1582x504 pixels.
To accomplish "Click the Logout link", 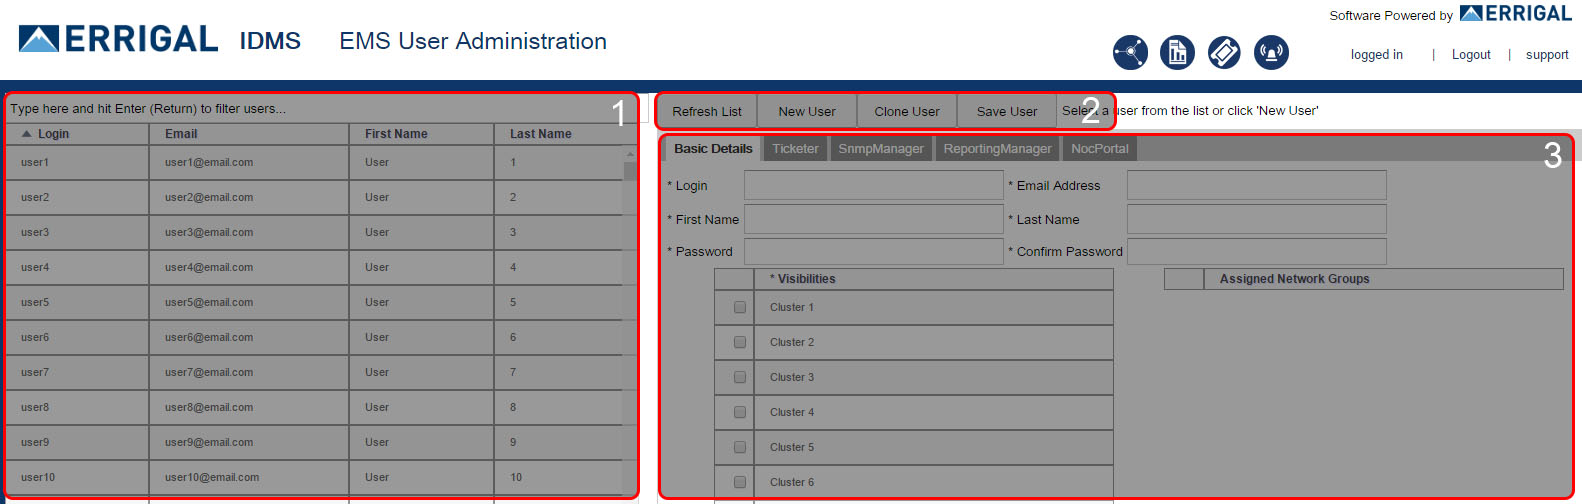I will (1471, 55).
